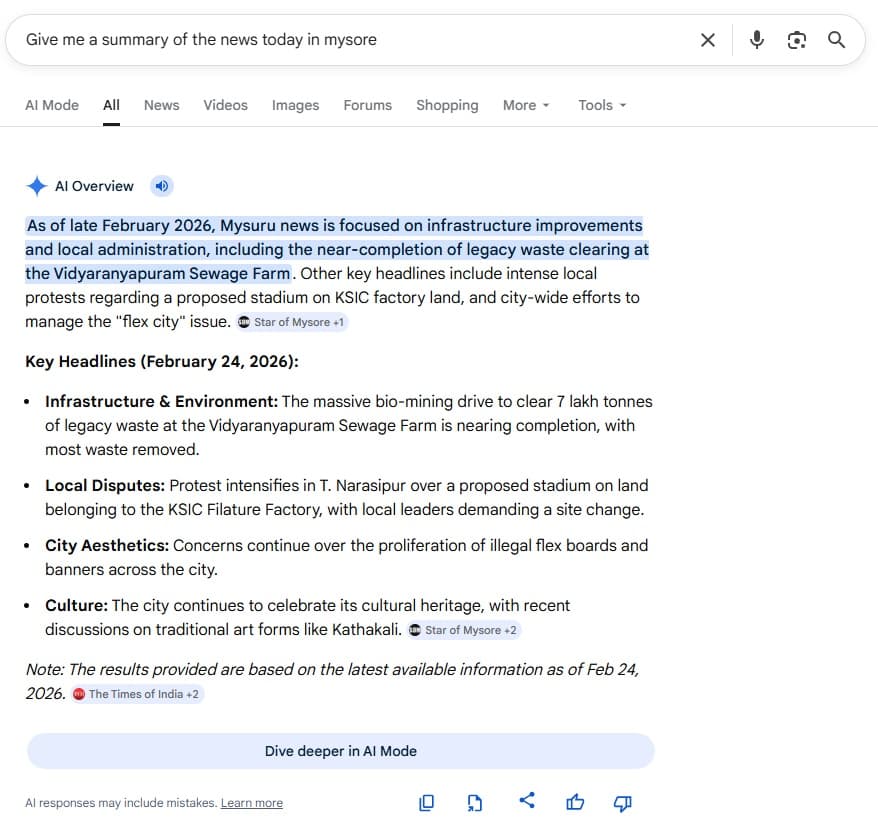Screen dimensions: 878x840
Task: Open the Learn more link
Action: 252,802
